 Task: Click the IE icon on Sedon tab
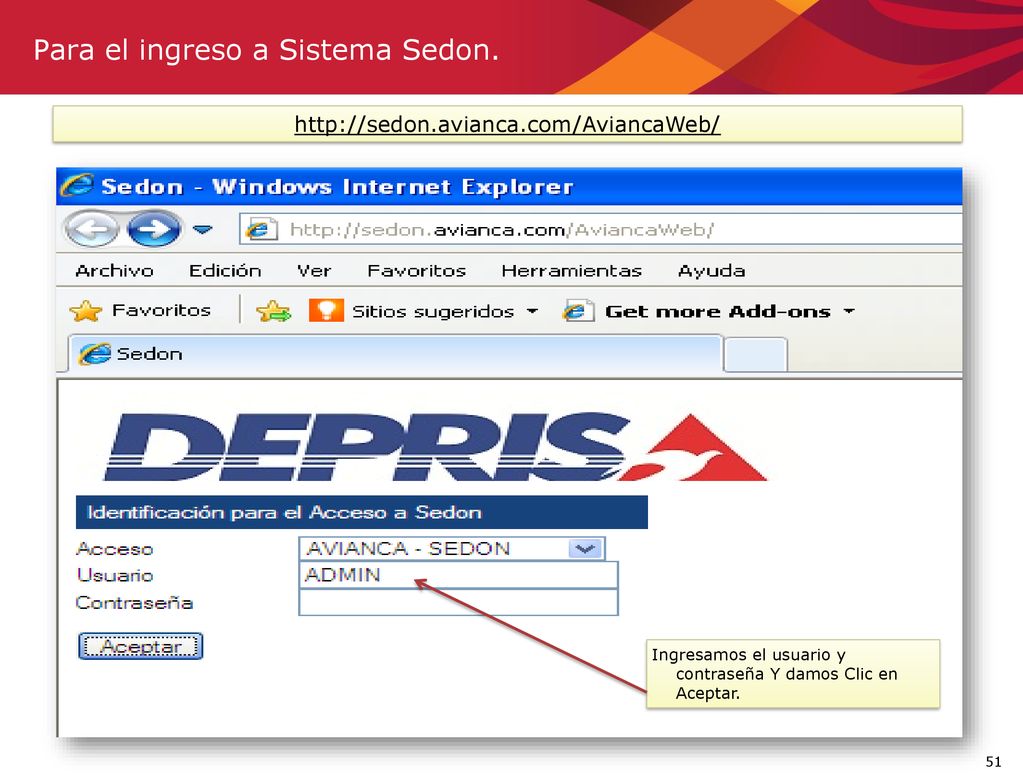point(95,354)
